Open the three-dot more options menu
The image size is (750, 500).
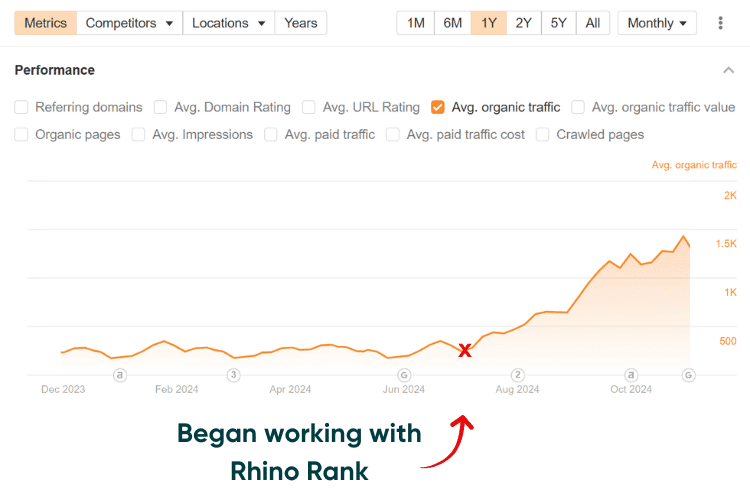tap(720, 23)
